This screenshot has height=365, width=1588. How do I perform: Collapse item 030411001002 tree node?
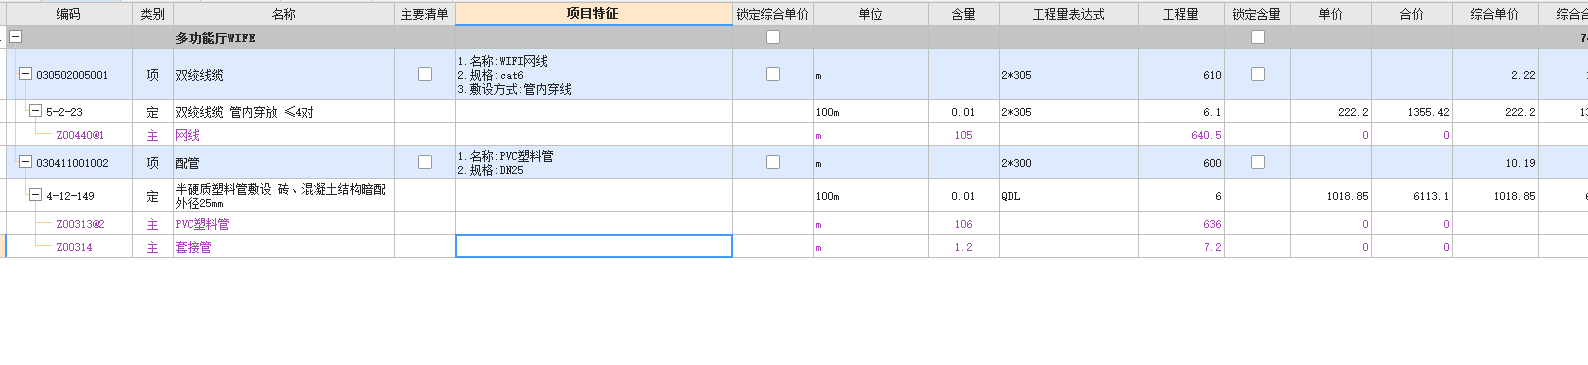[x=25, y=162]
